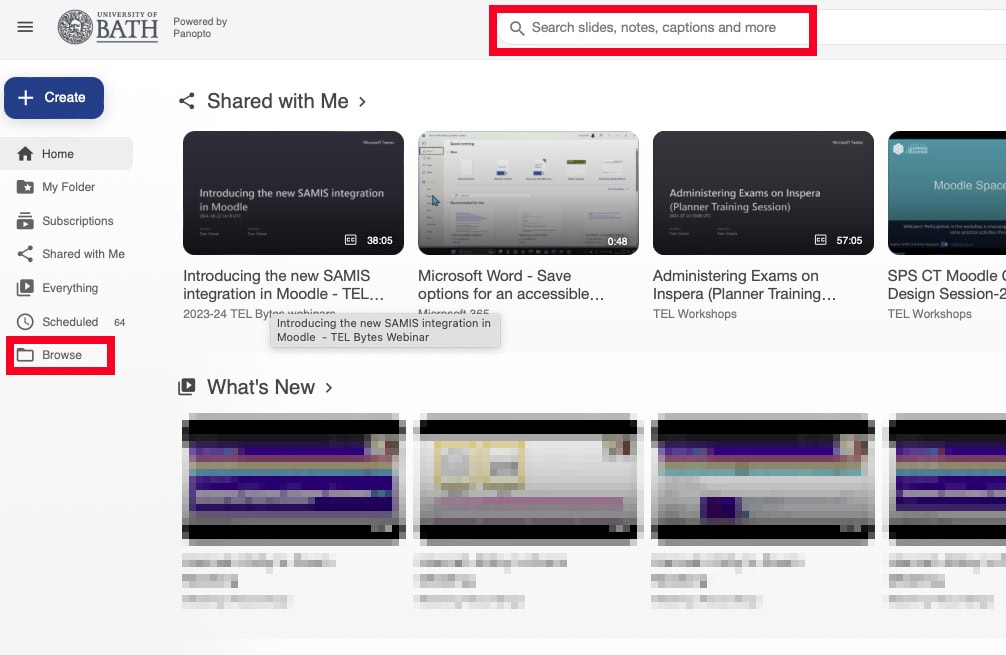Click the Home house icon
The width and height of the screenshot is (1006, 655).
pos(25,154)
